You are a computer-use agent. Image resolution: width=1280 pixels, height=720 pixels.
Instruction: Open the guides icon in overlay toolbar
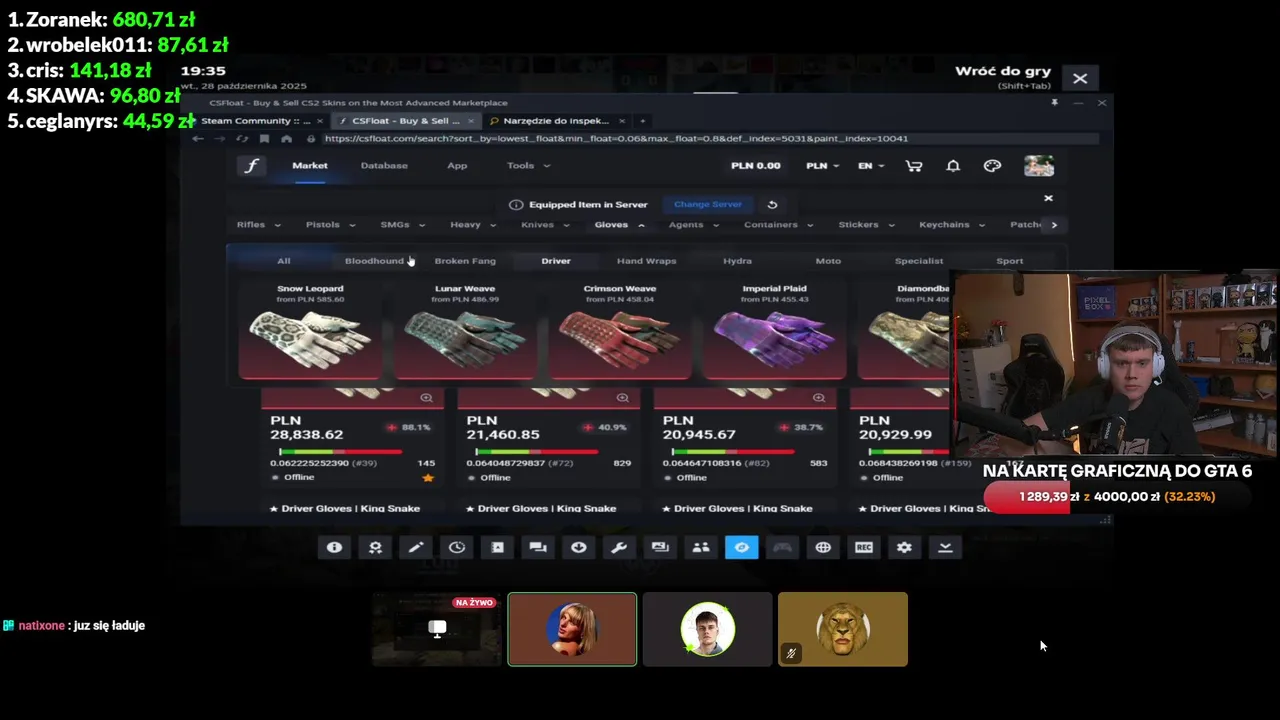click(x=497, y=547)
